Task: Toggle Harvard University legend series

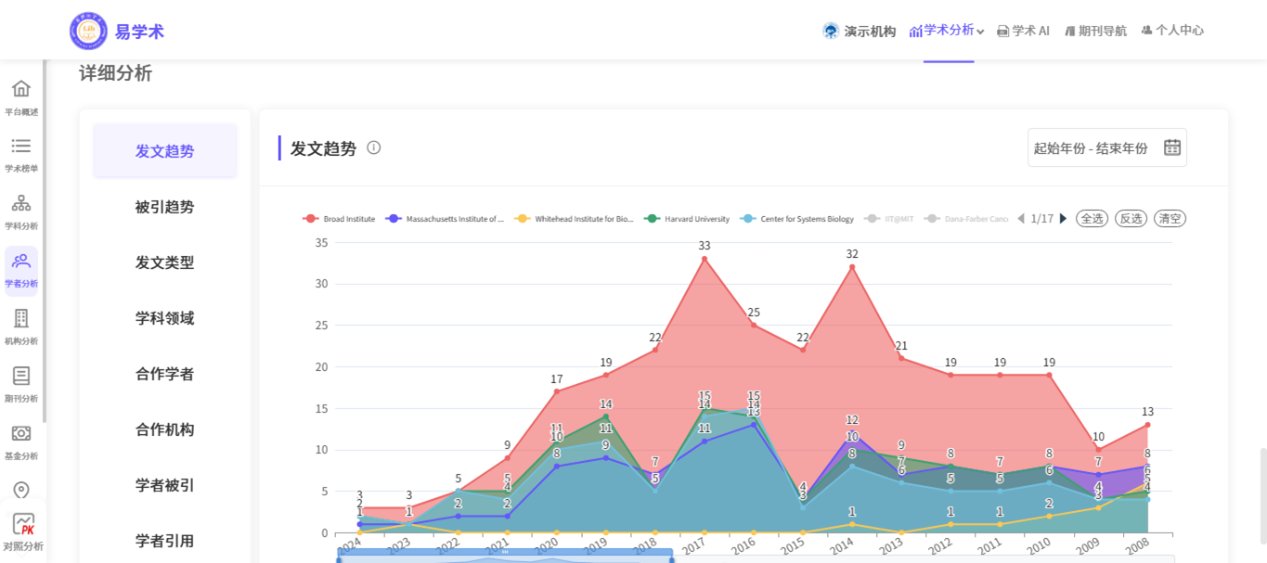Action: point(686,219)
